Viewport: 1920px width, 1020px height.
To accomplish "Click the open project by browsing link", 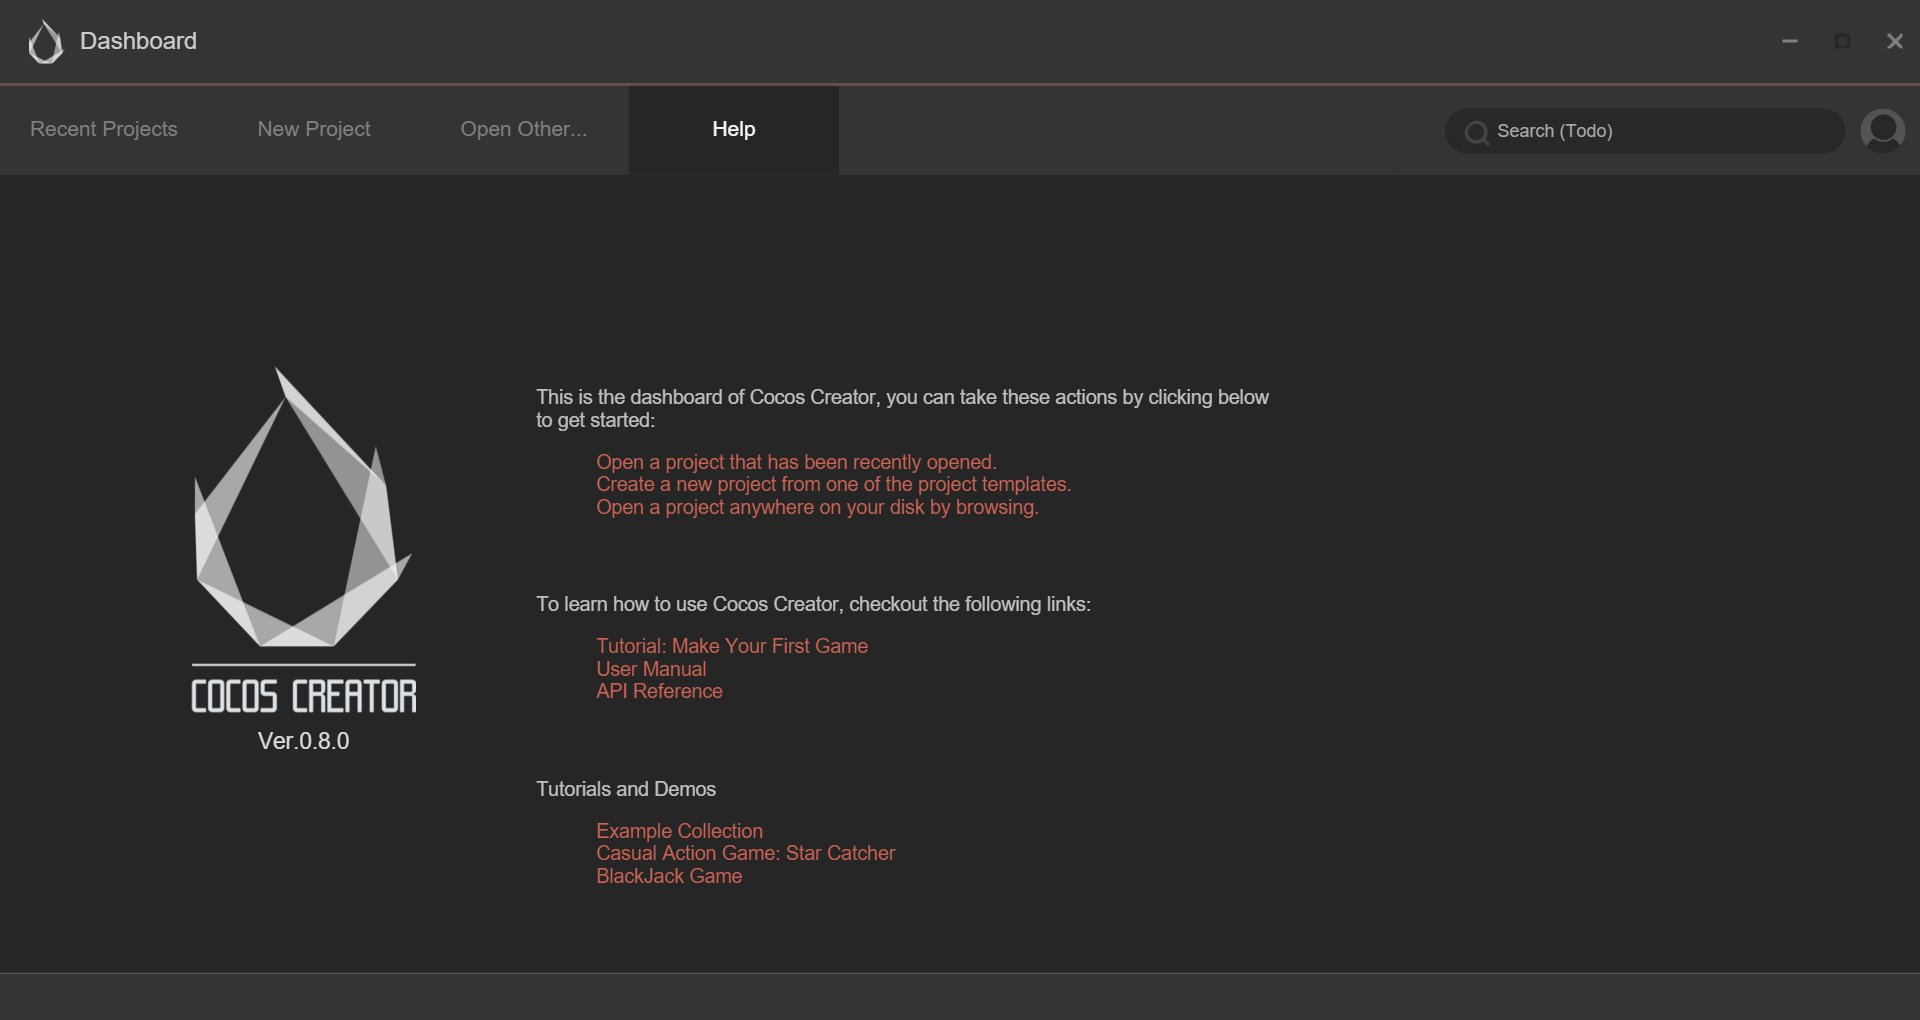I will [817, 507].
